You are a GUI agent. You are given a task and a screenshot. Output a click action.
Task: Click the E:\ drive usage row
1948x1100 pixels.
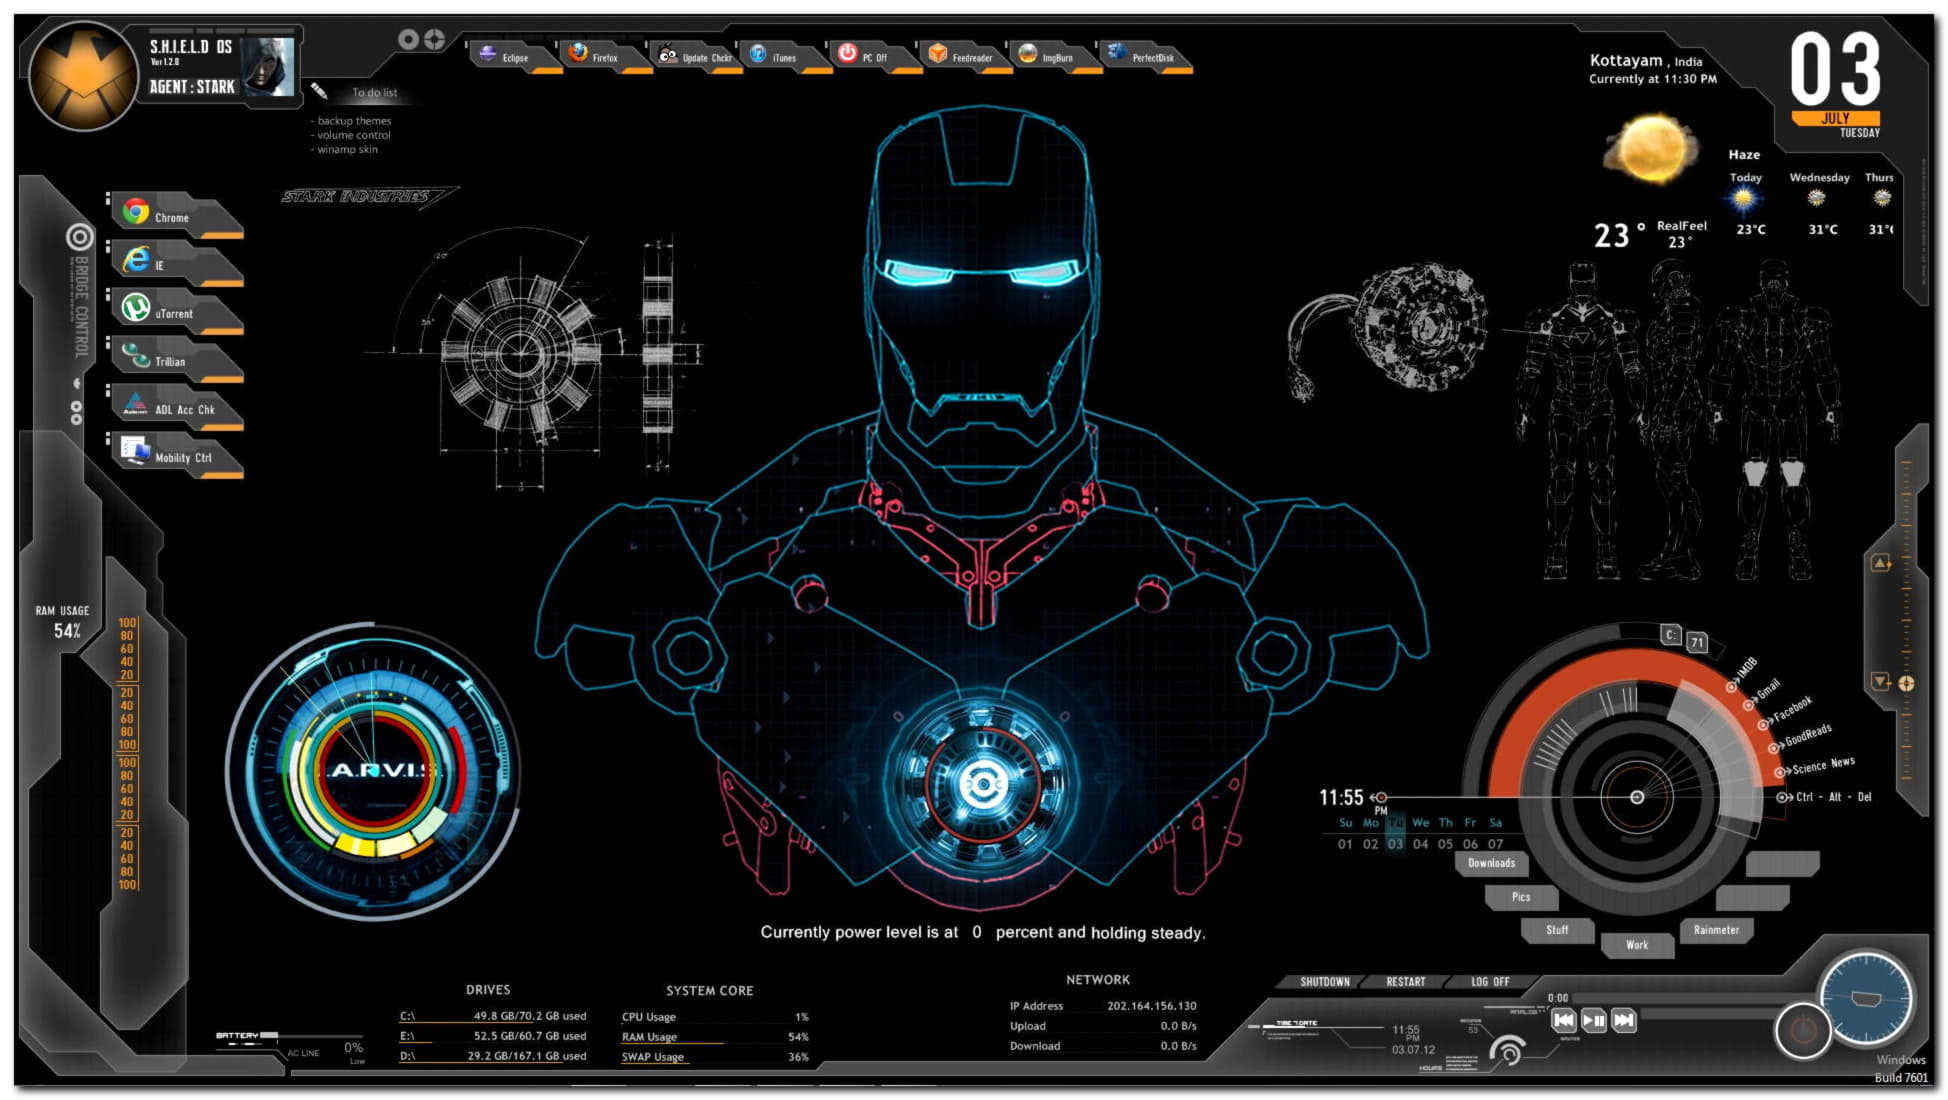493,1036
